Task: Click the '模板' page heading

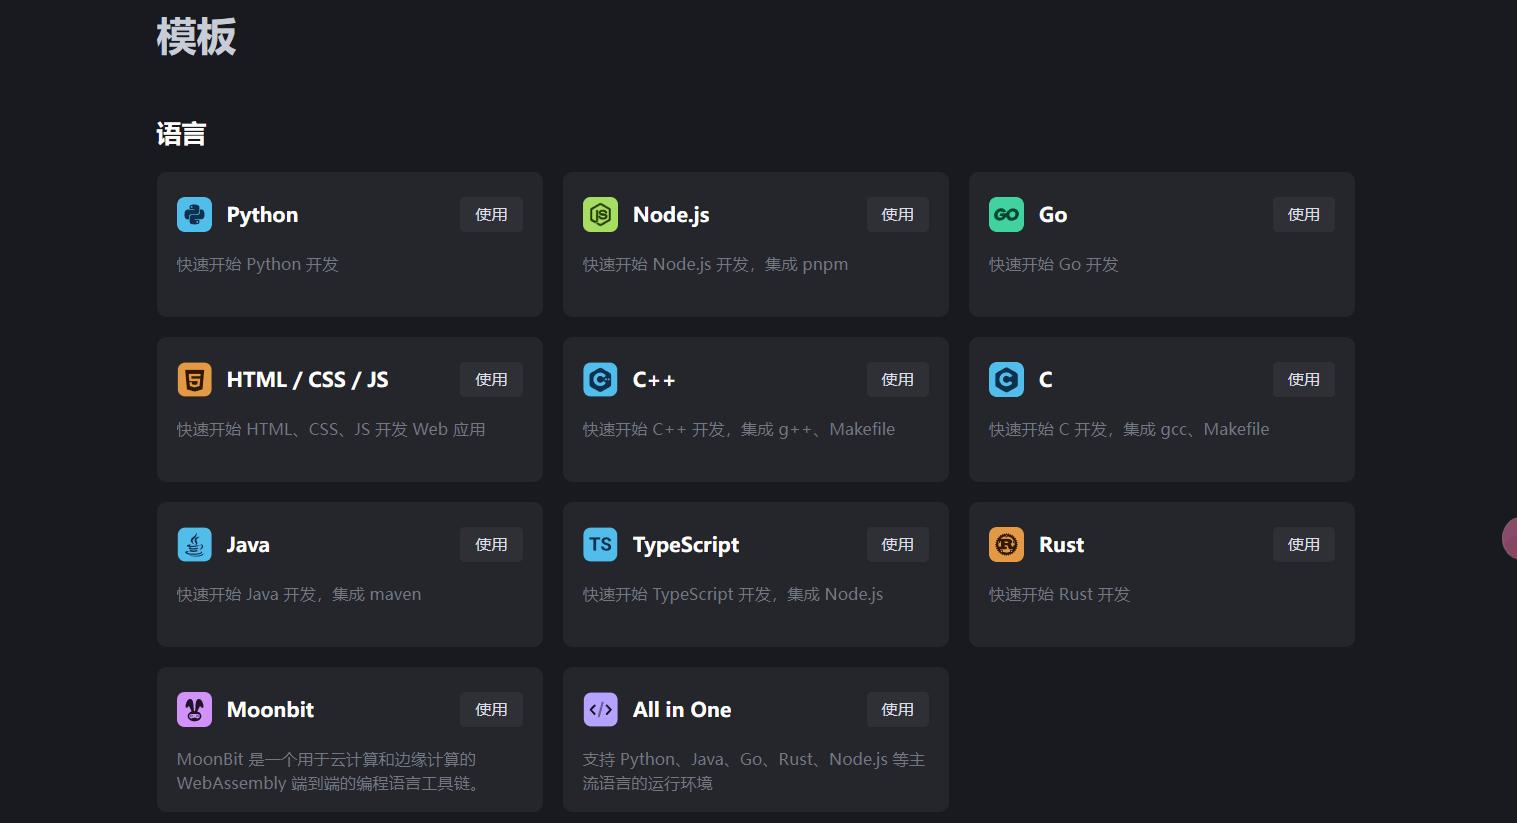Action: coord(196,37)
